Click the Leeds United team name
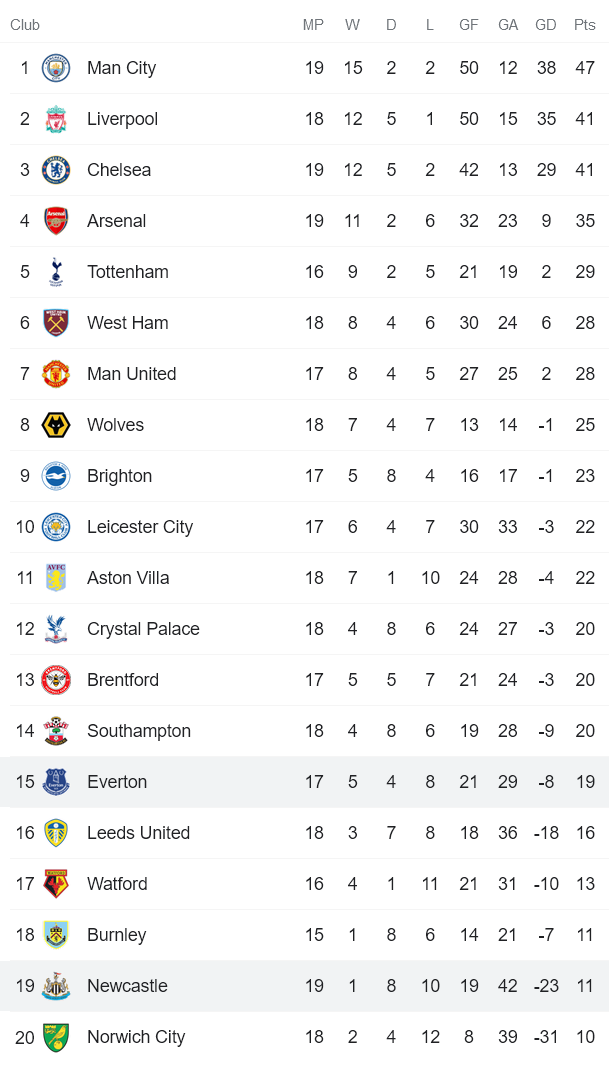 pyautogui.click(x=138, y=833)
